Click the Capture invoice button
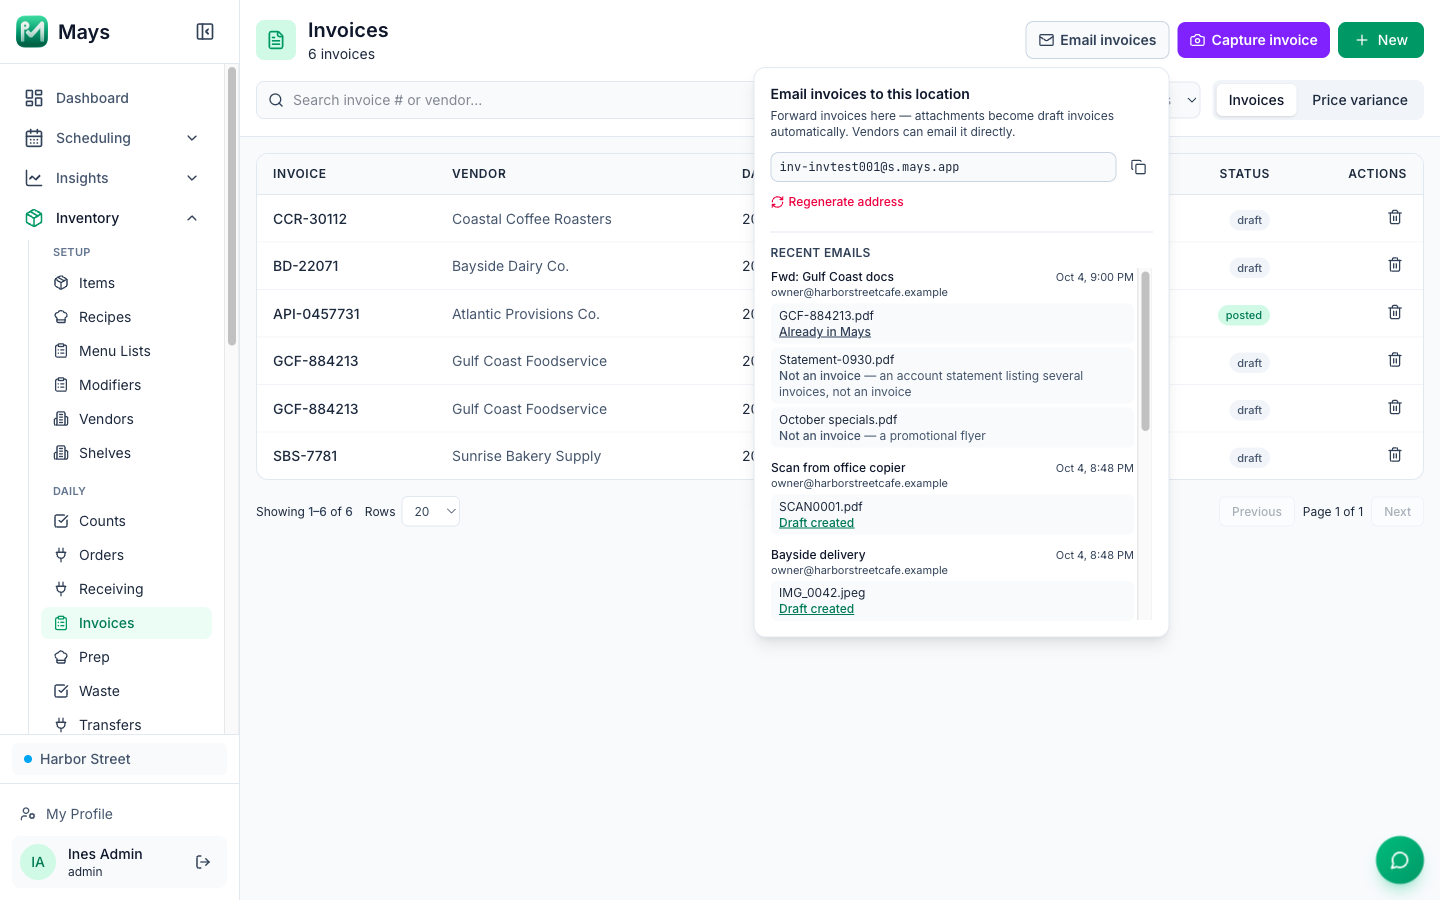The width and height of the screenshot is (1440, 900). pos(1253,40)
